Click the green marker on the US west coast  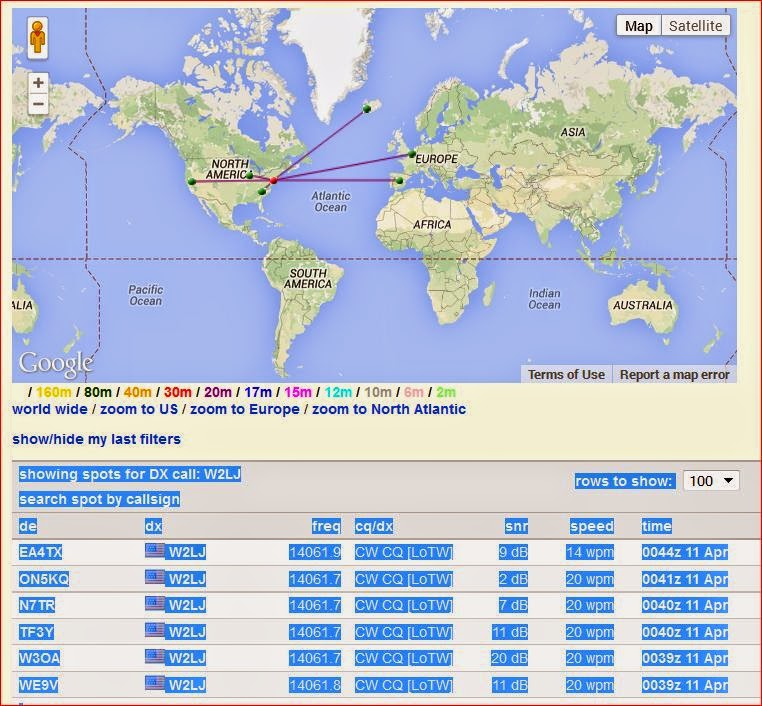coord(192,182)
